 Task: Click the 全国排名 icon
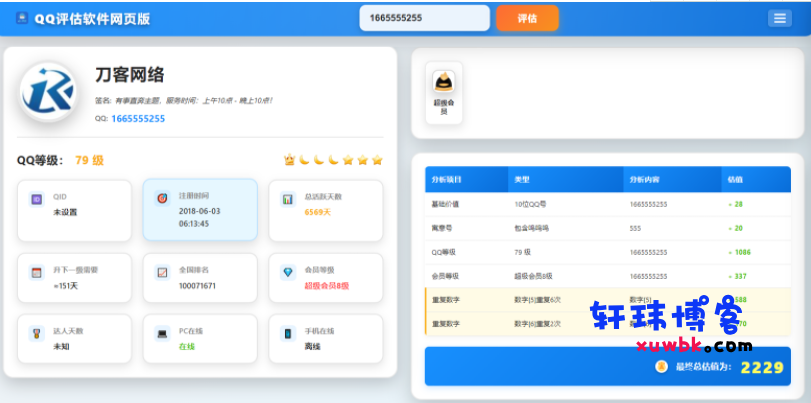click(x=162, y=272)
